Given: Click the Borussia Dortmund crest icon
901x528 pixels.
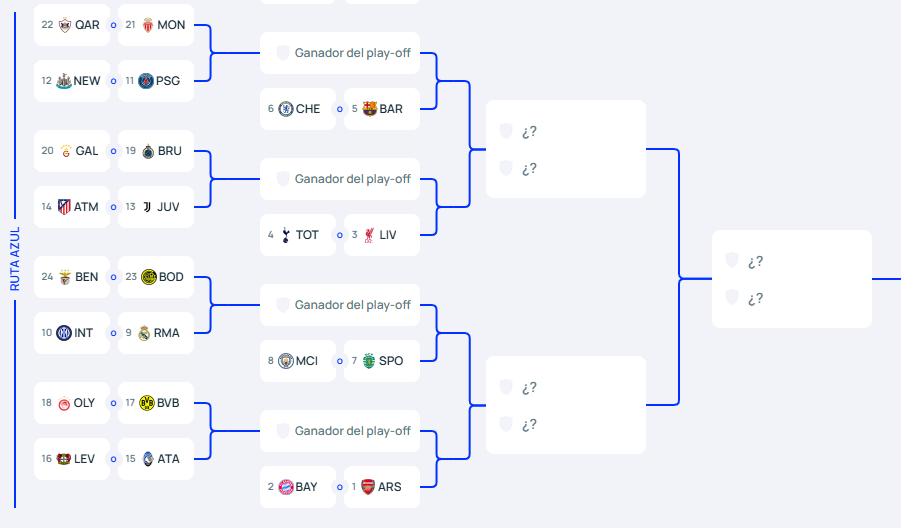Looking at the screenshot, I should click(148, 403).
